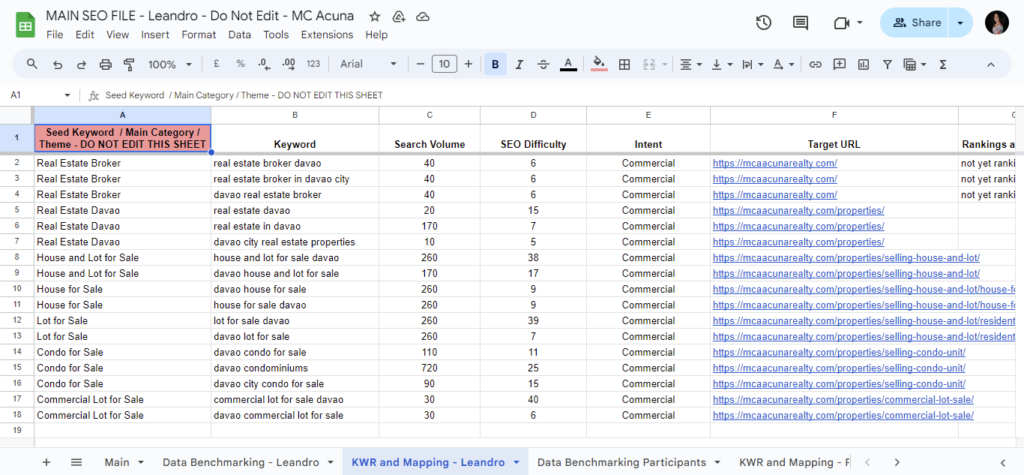Show the side panel arrow
This screenshot has height=475, width=1024.
[x=1002, y=462]
